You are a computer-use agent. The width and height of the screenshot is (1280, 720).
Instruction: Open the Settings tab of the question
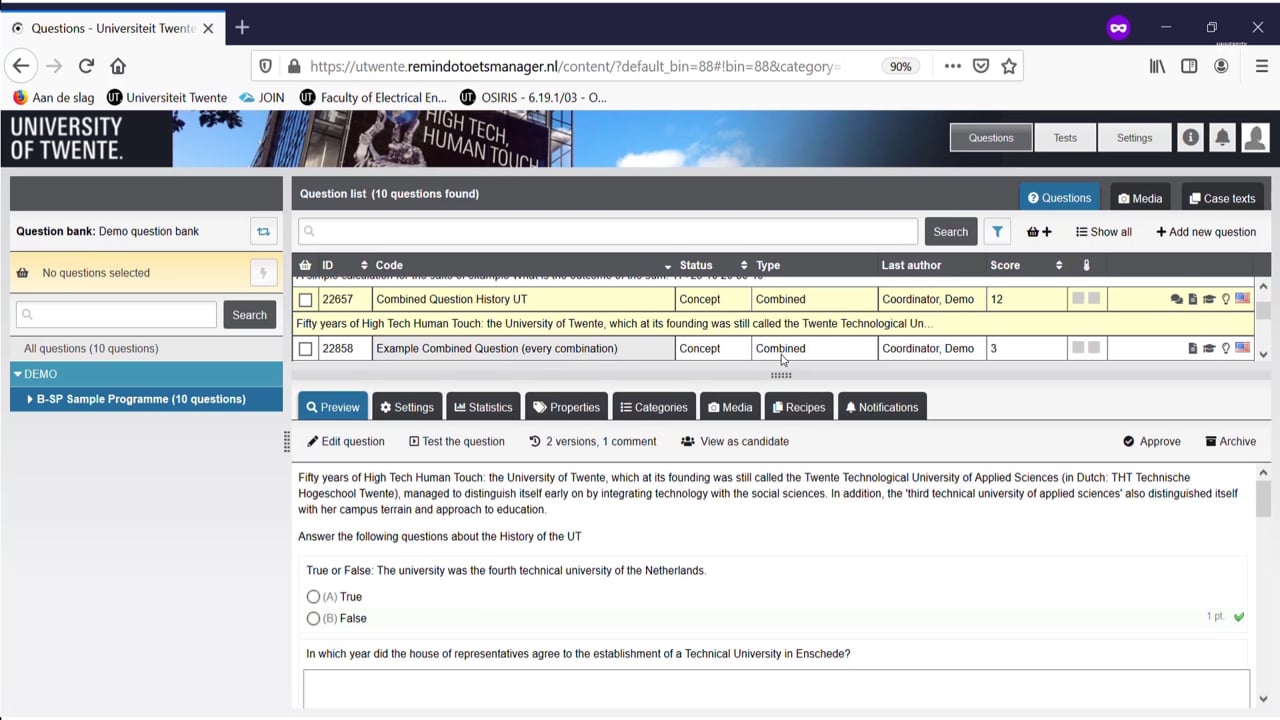[x=407, y=407]
